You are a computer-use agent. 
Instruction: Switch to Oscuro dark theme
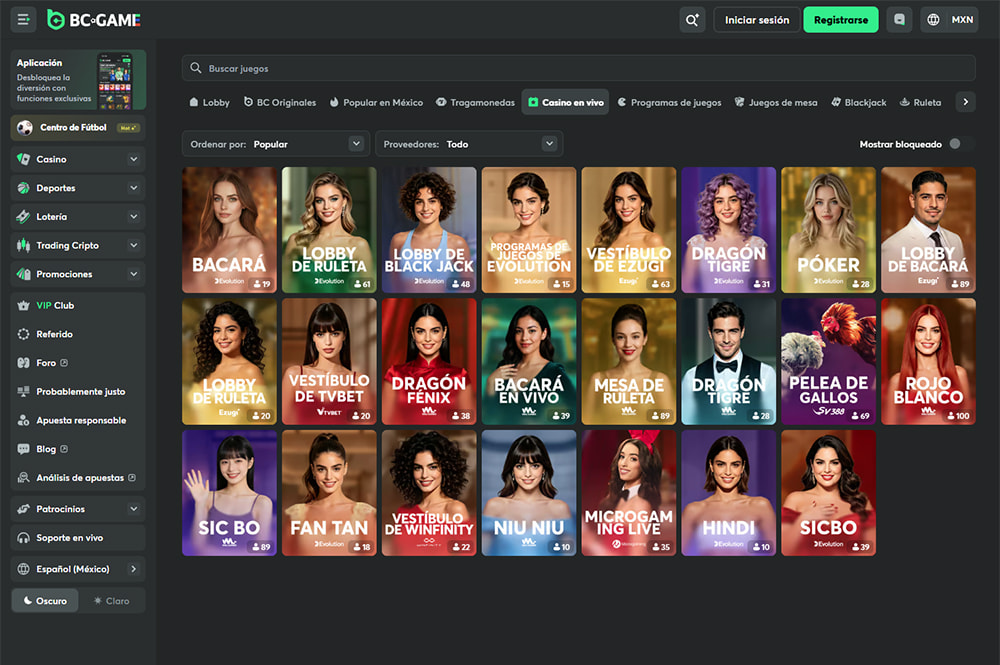point(45,601)
